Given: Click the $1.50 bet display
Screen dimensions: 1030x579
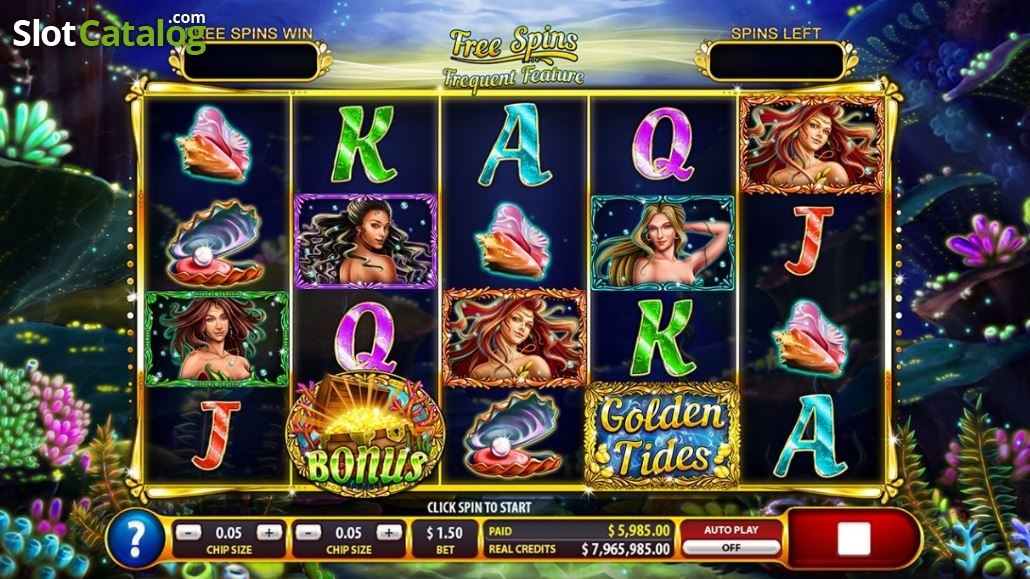Looking at the screenshot, I should click(x=445, y=539).
